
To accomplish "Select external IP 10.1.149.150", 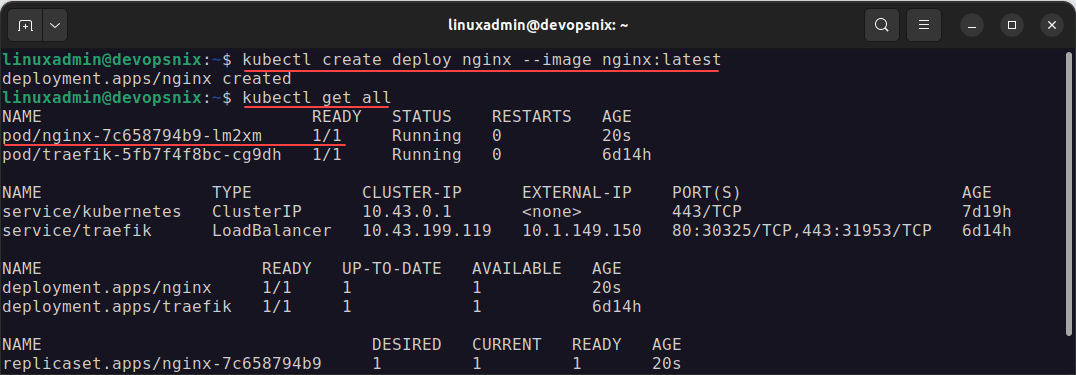I will click(x=582, y=230).
